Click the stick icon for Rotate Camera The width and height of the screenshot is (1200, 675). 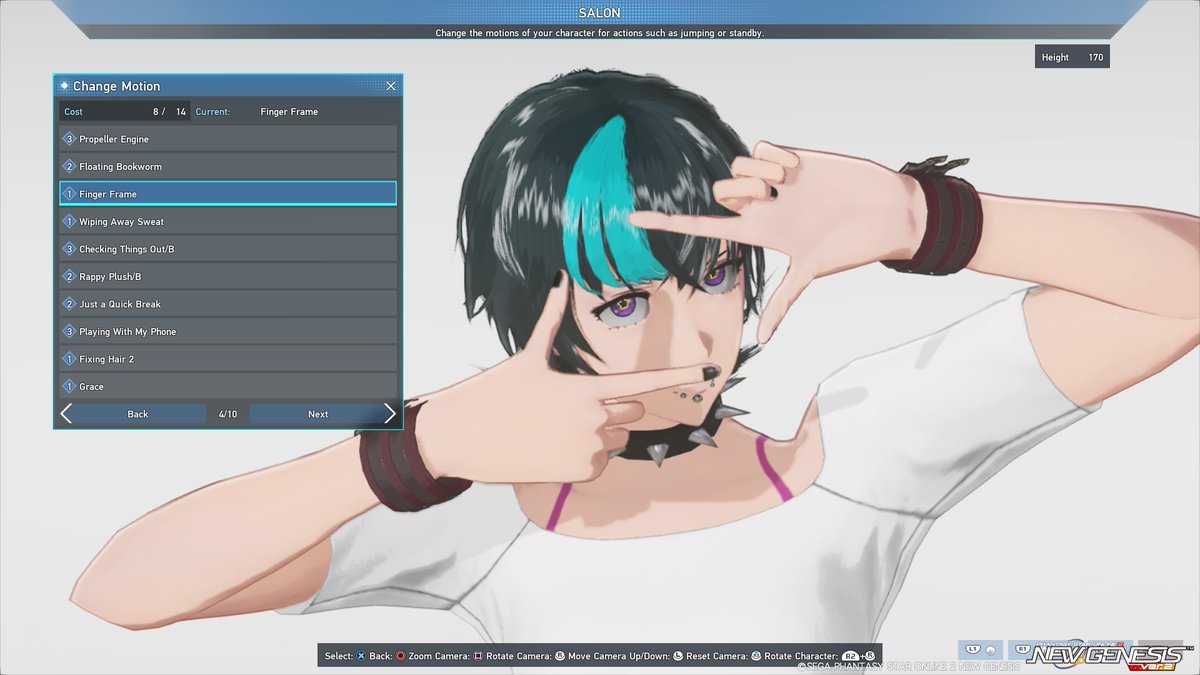click(x=560, y=656)
